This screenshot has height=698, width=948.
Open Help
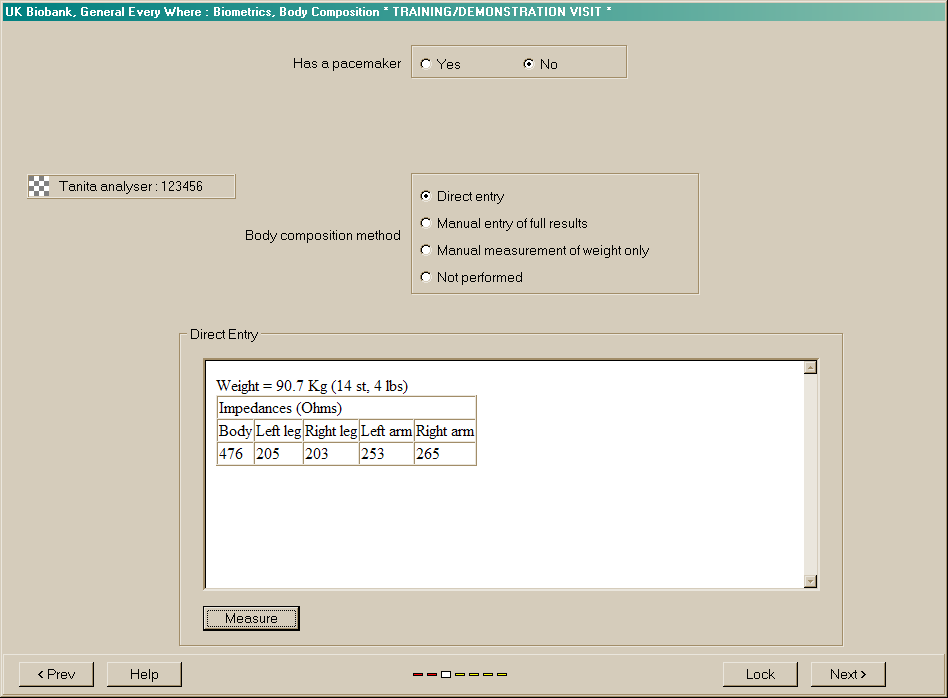tap(144, 674)
